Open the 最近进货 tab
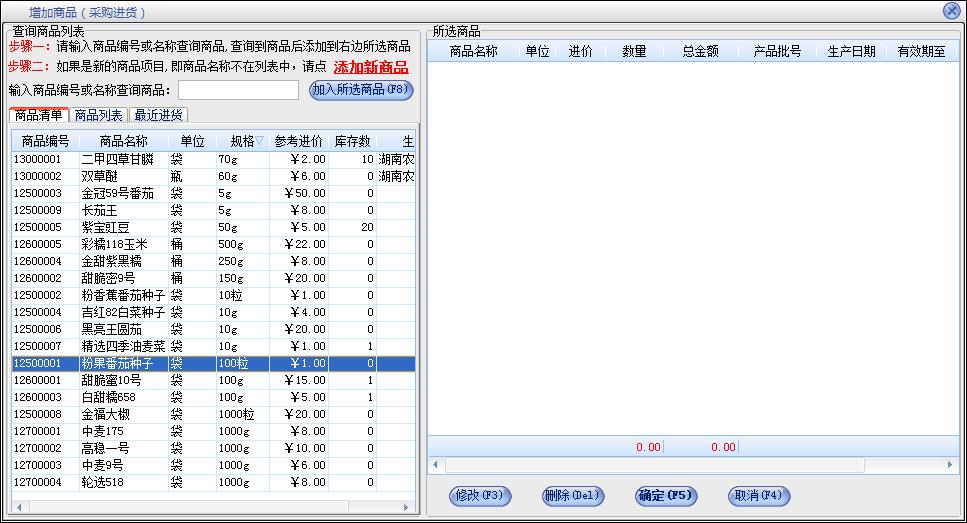Viewport: 967px width, 523px height. pos(159,115)
